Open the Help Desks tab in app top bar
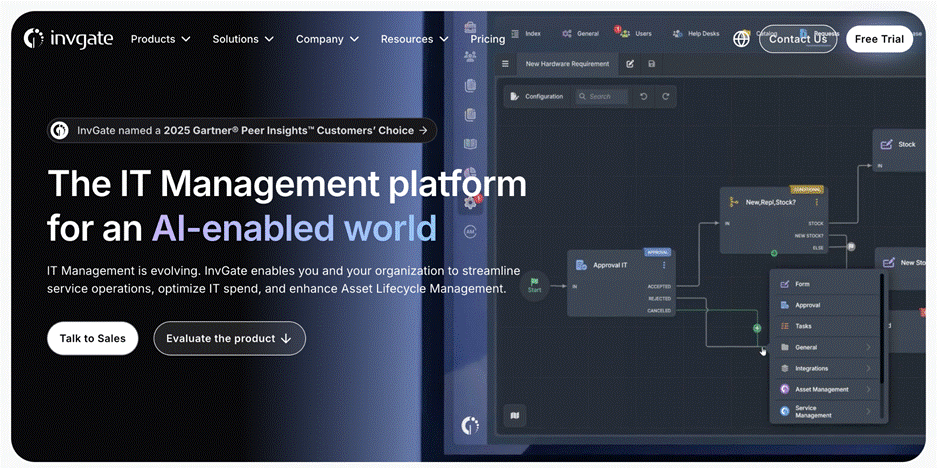This screenshot has height=468, width=937. [696, 33]
